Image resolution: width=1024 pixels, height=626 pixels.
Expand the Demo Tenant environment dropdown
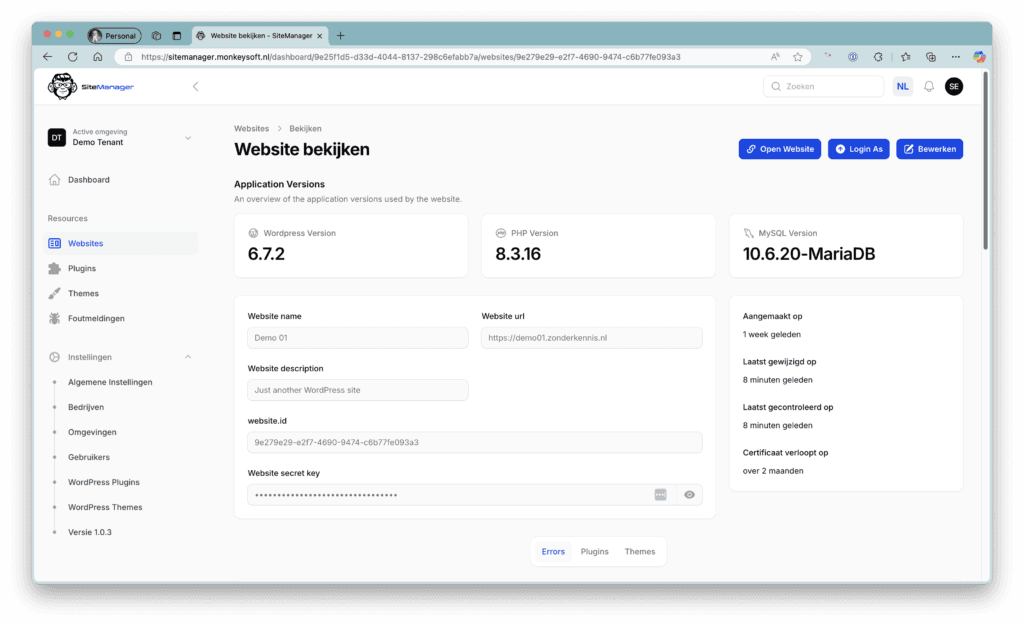click(187, 138)
